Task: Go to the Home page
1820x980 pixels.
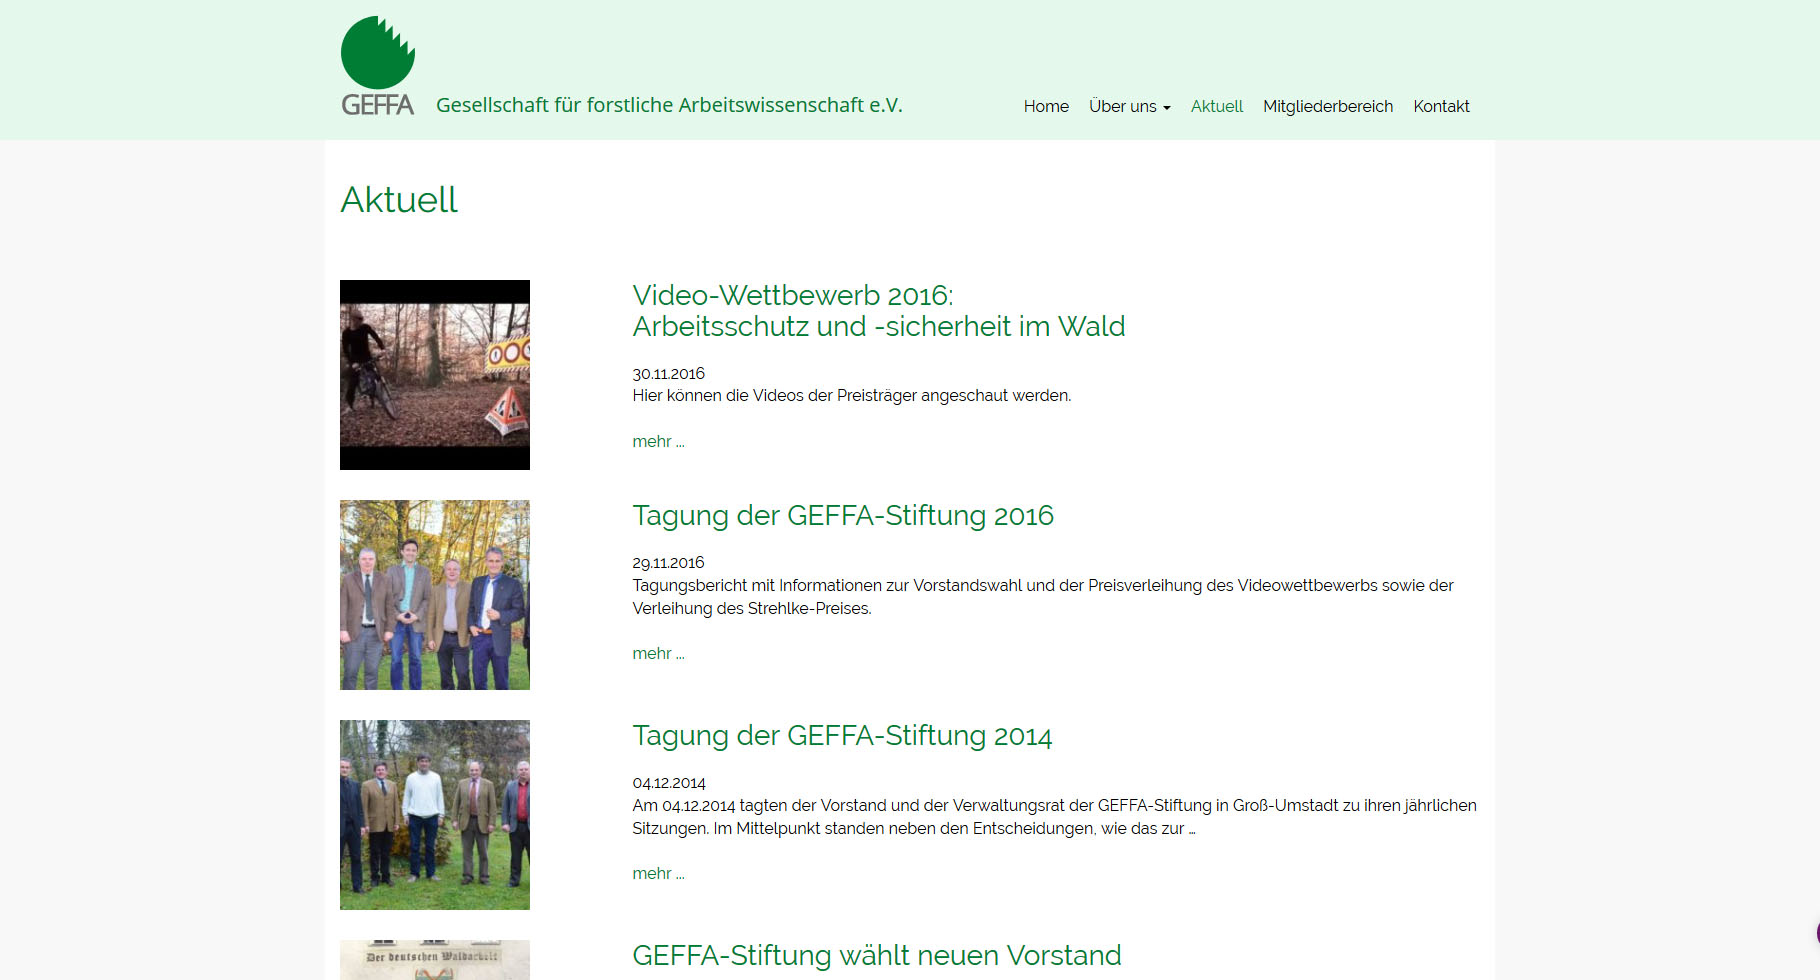Action: [x=1046, y=106]
